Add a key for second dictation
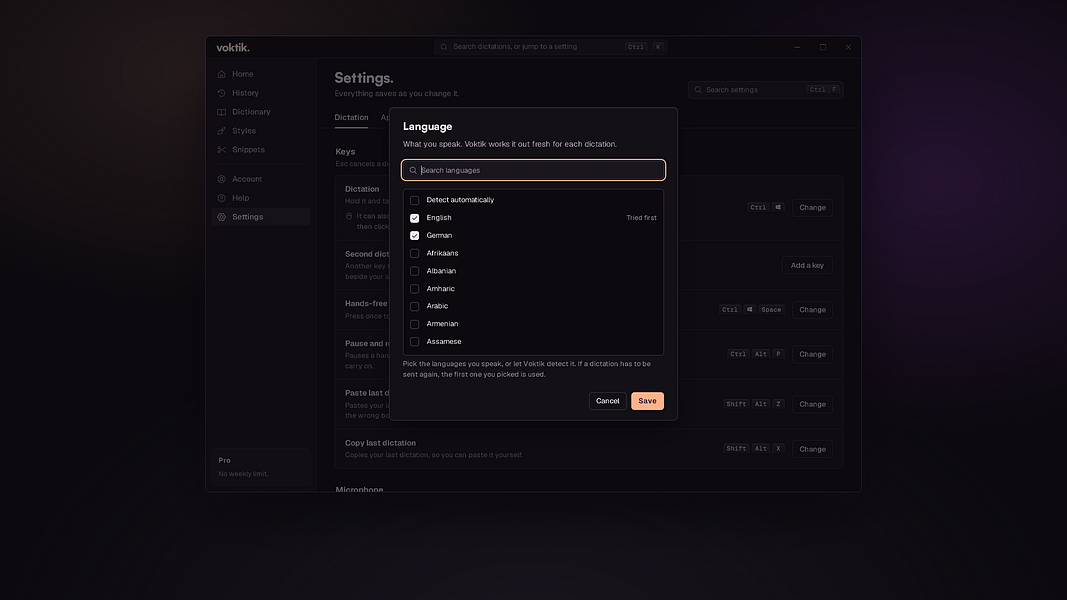The image size is (1067, 600). pos(807,265)
